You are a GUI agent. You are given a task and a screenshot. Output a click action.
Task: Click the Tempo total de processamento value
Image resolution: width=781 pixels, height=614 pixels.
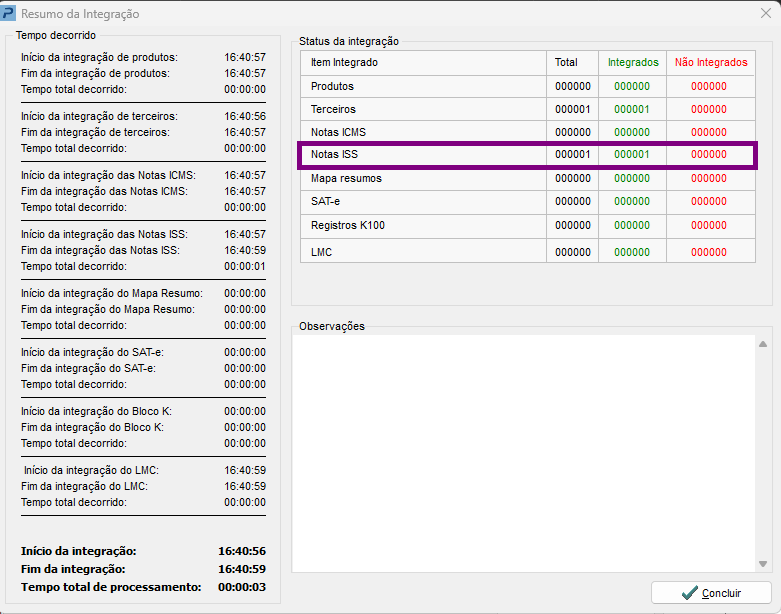(242, 587)
